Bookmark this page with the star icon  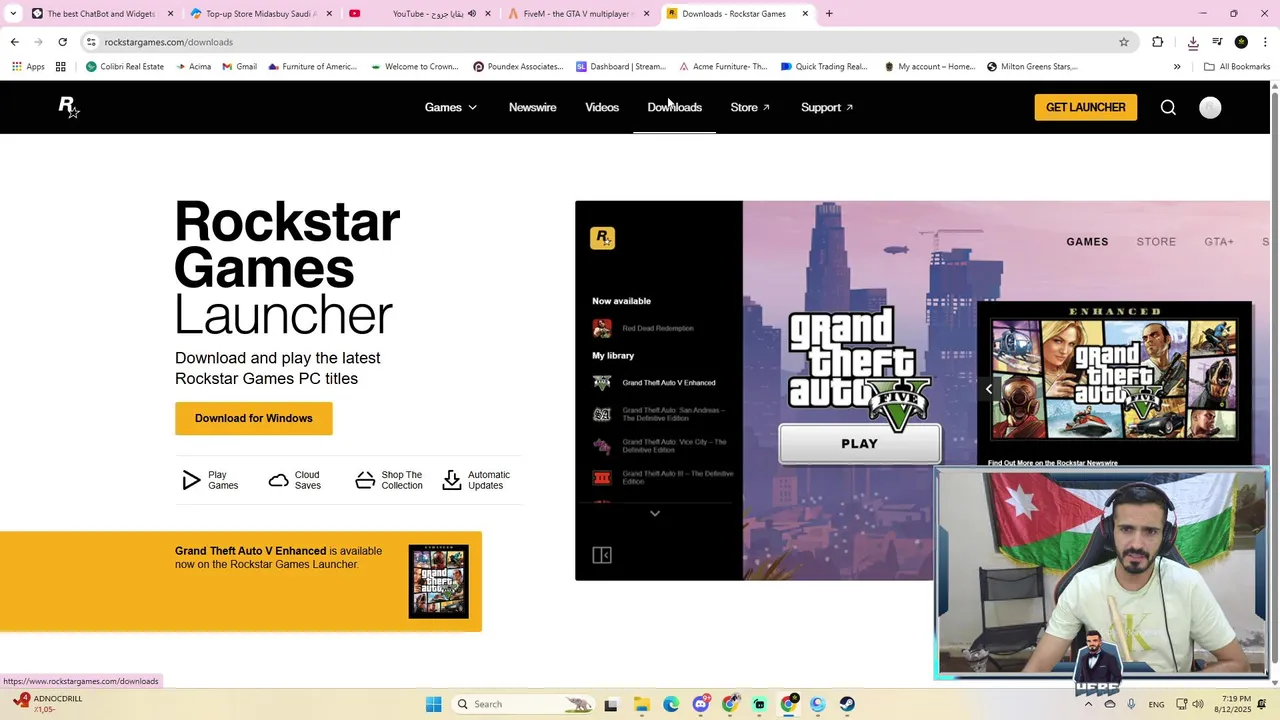1124,42
